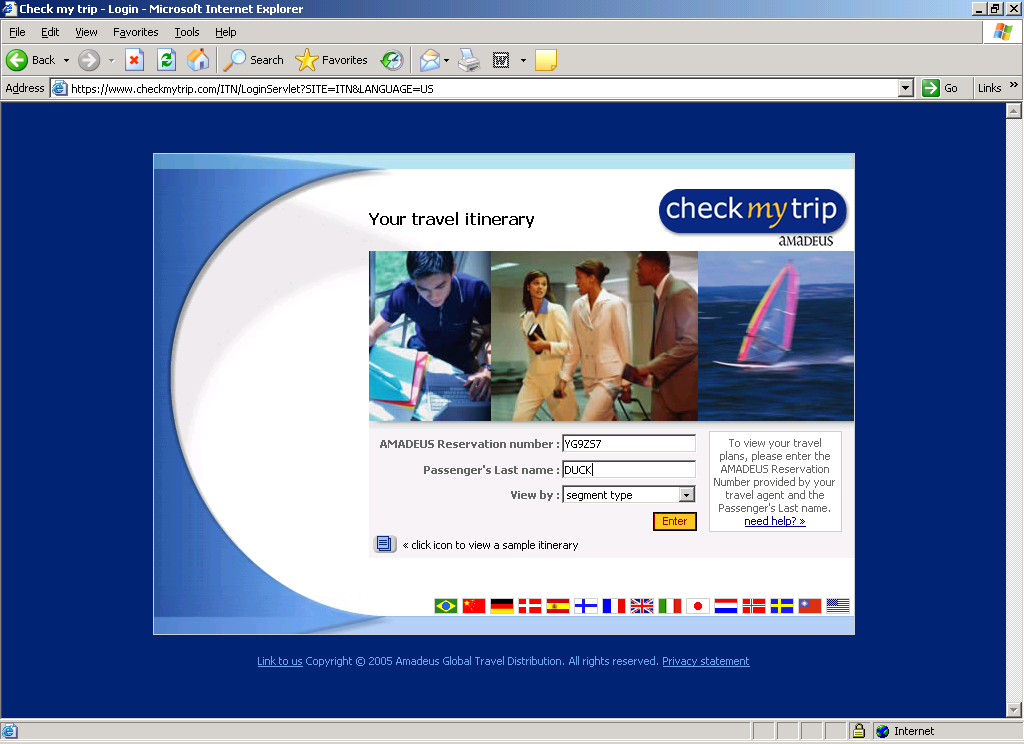Image resolution: width=1024 pixels, height=744 pixels.
Task: Click the United Kingdom flag
Action: pos(642,606)
